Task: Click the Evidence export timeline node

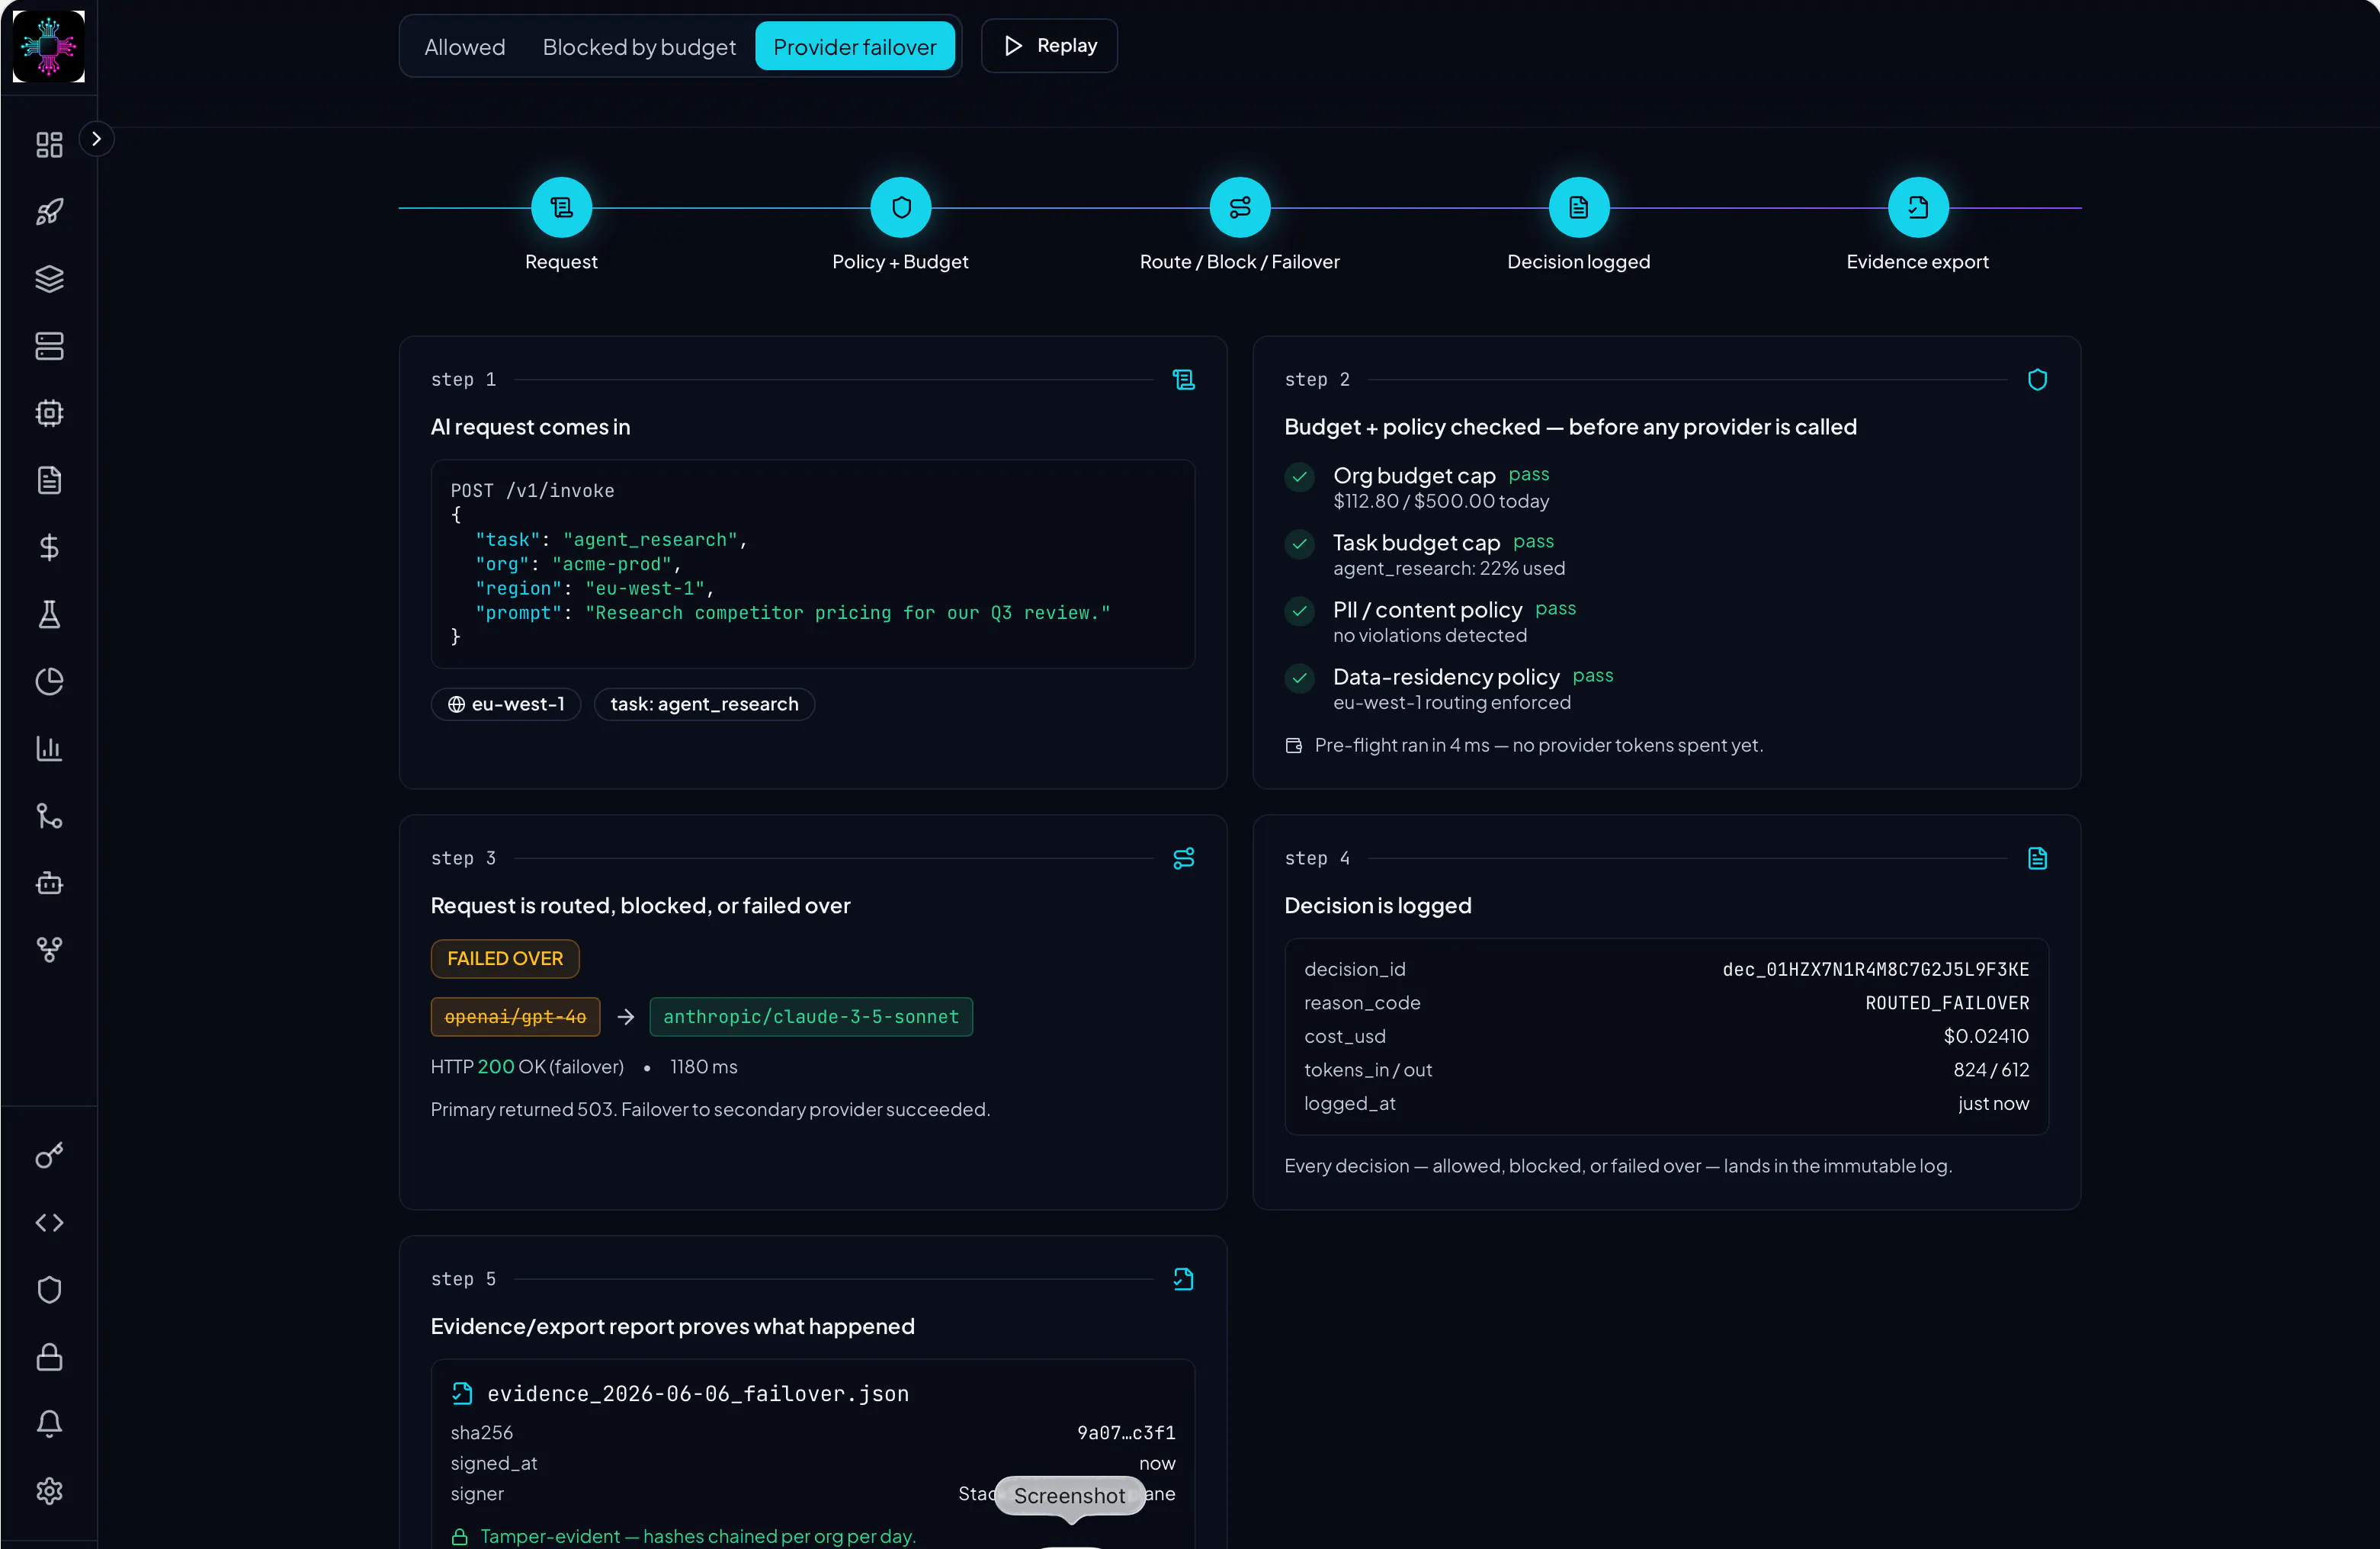Action: click(x=1917, y=208)
